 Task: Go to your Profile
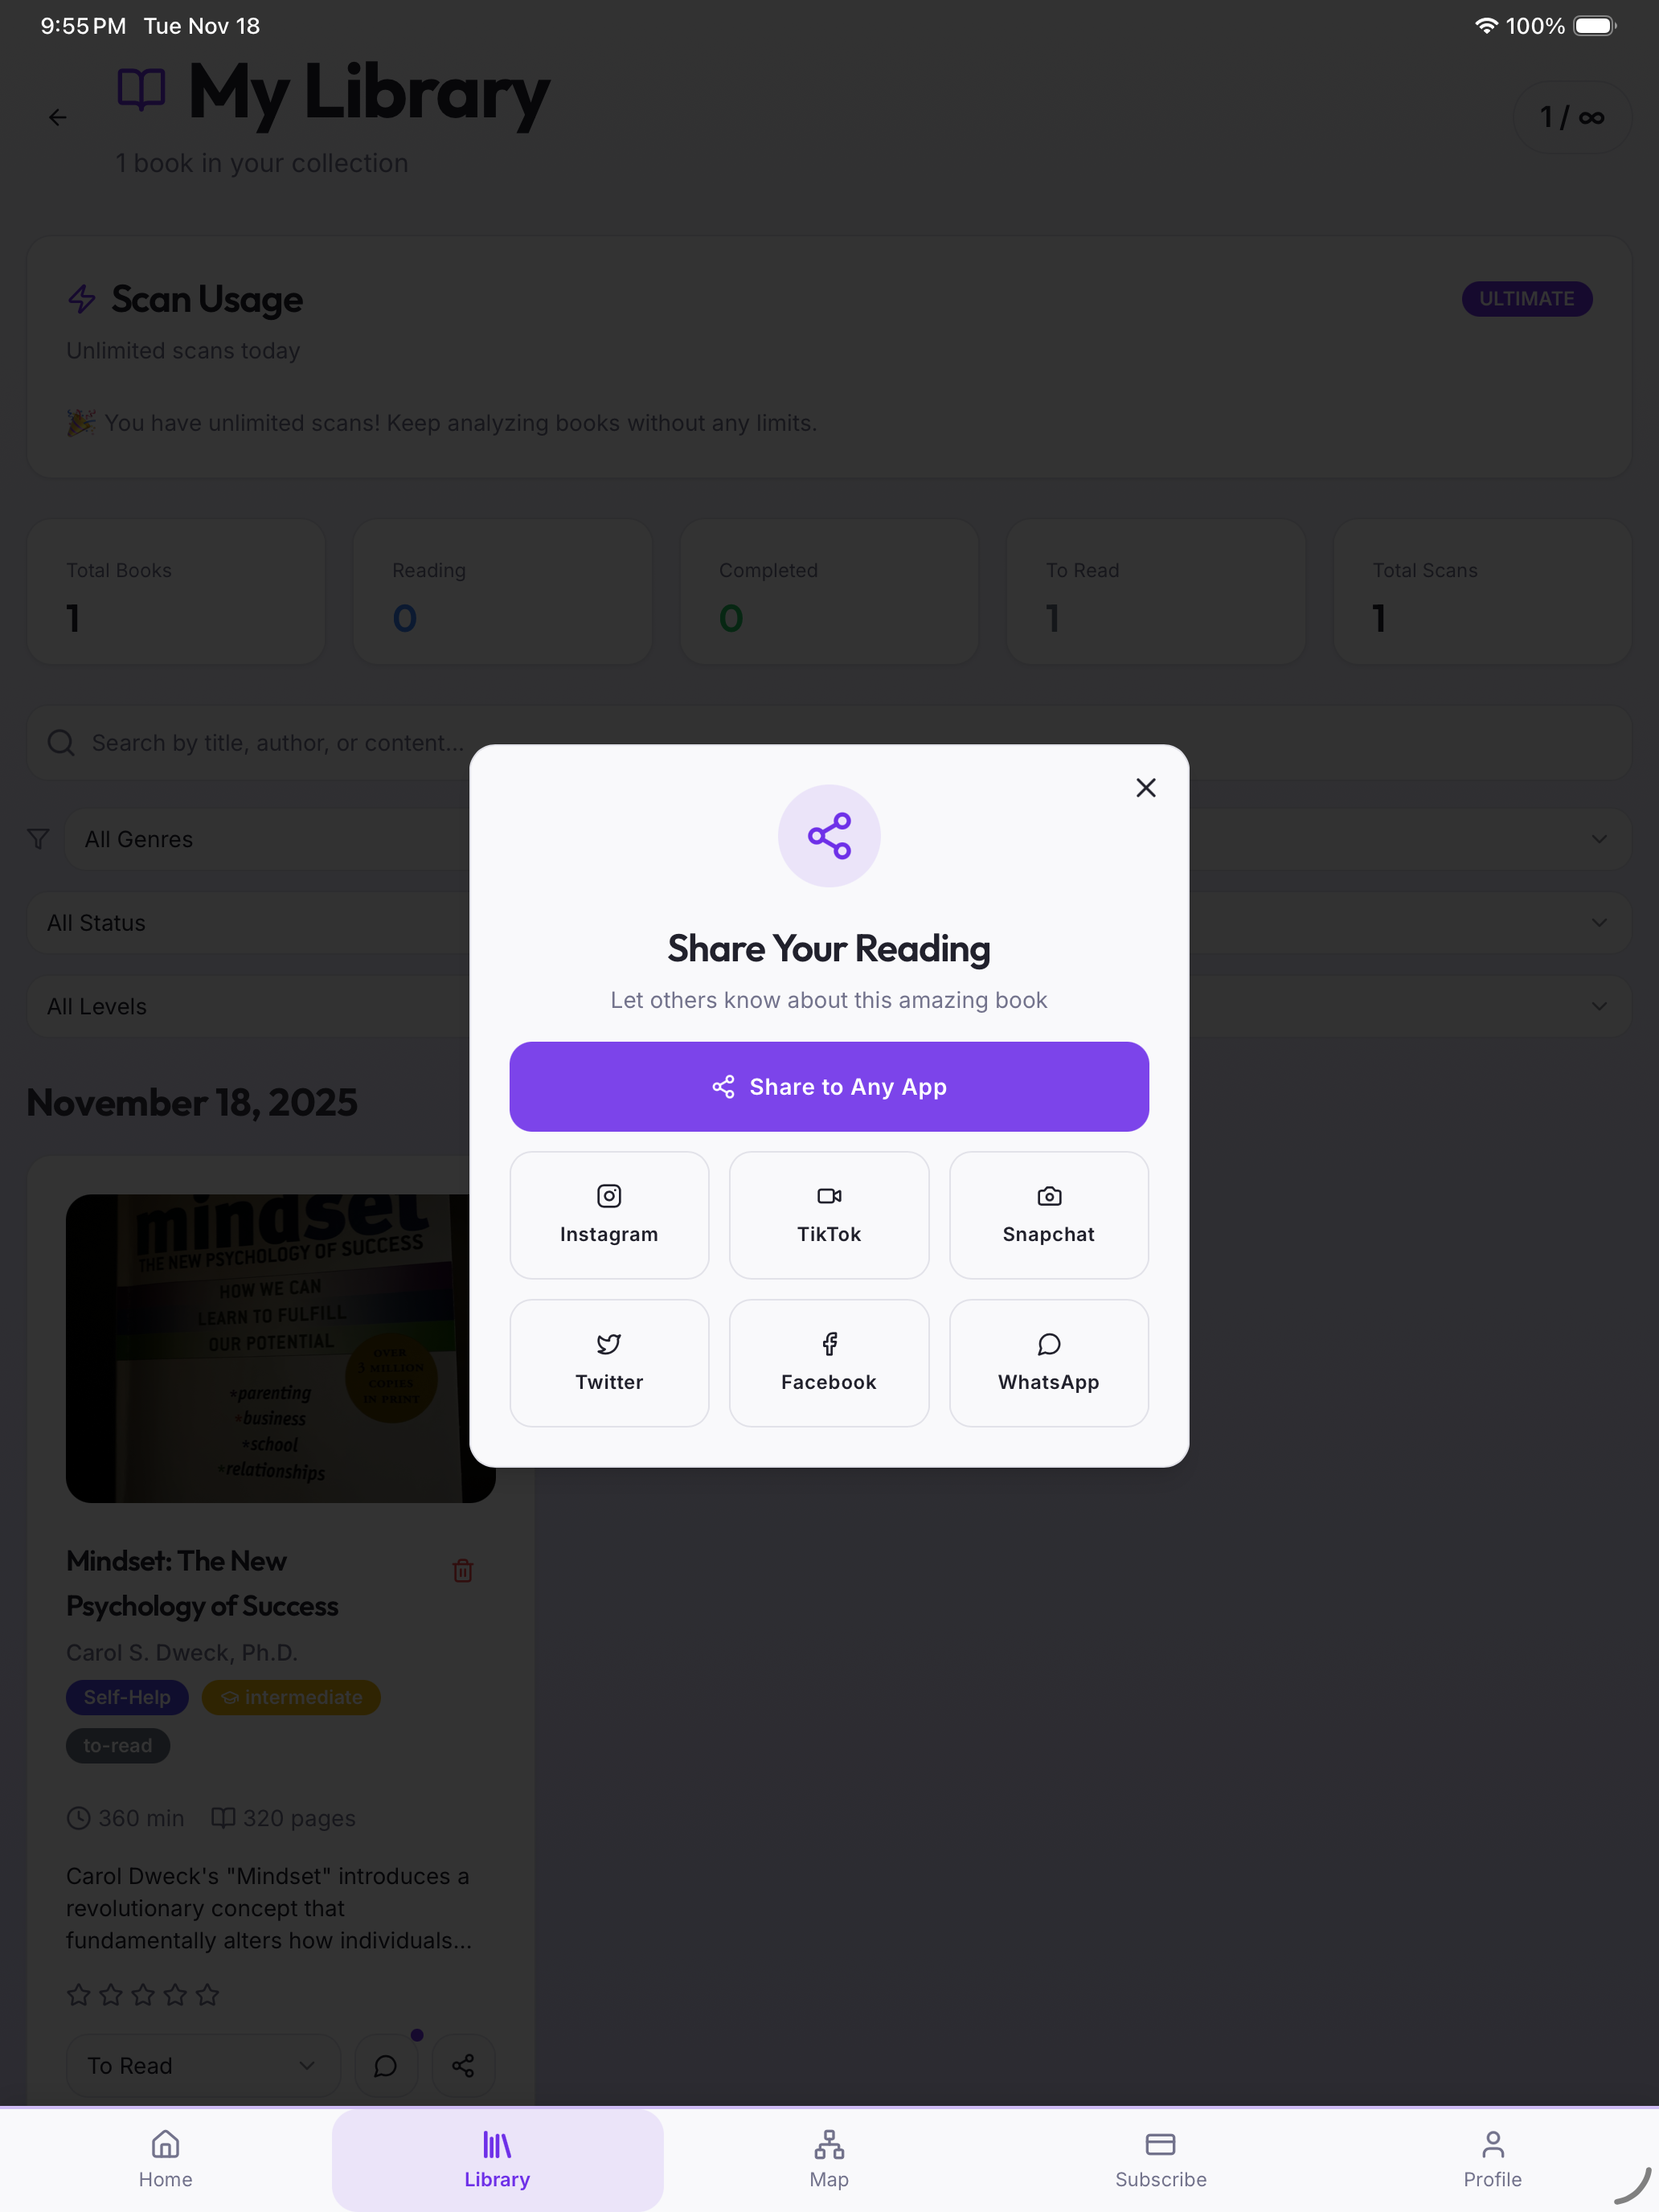[1491, 2158]
